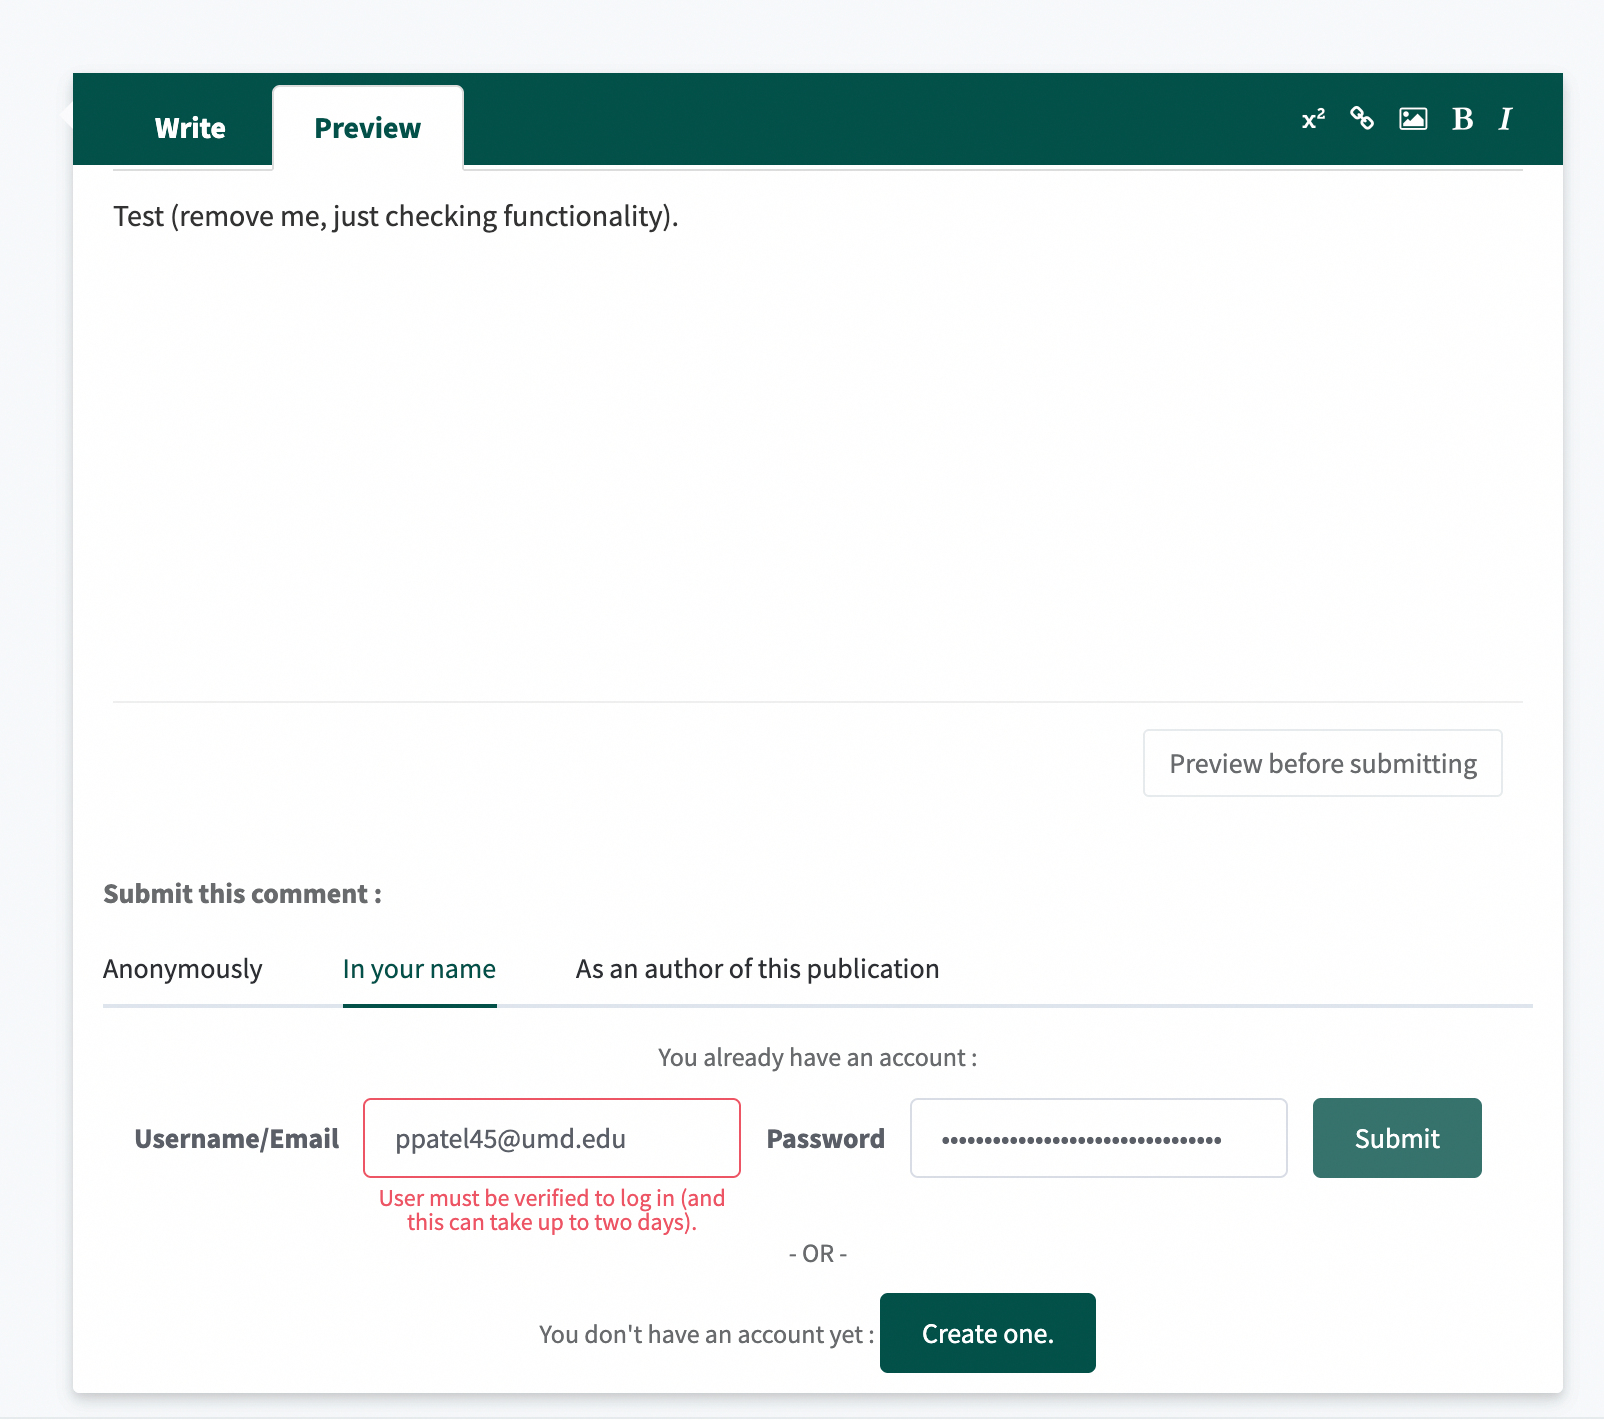
Task: Choose the Anonymously submission option
Action: [x=182, y=969]
